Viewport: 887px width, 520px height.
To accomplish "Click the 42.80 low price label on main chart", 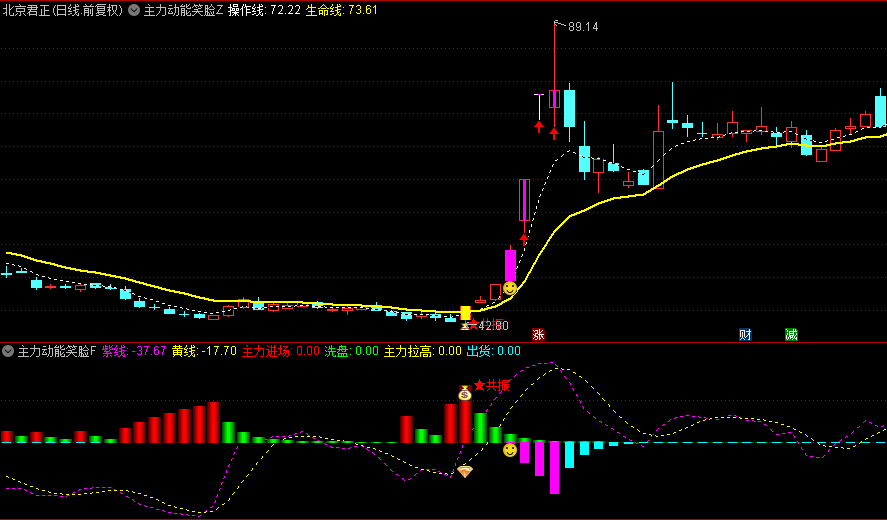I will tap(493, 326).
